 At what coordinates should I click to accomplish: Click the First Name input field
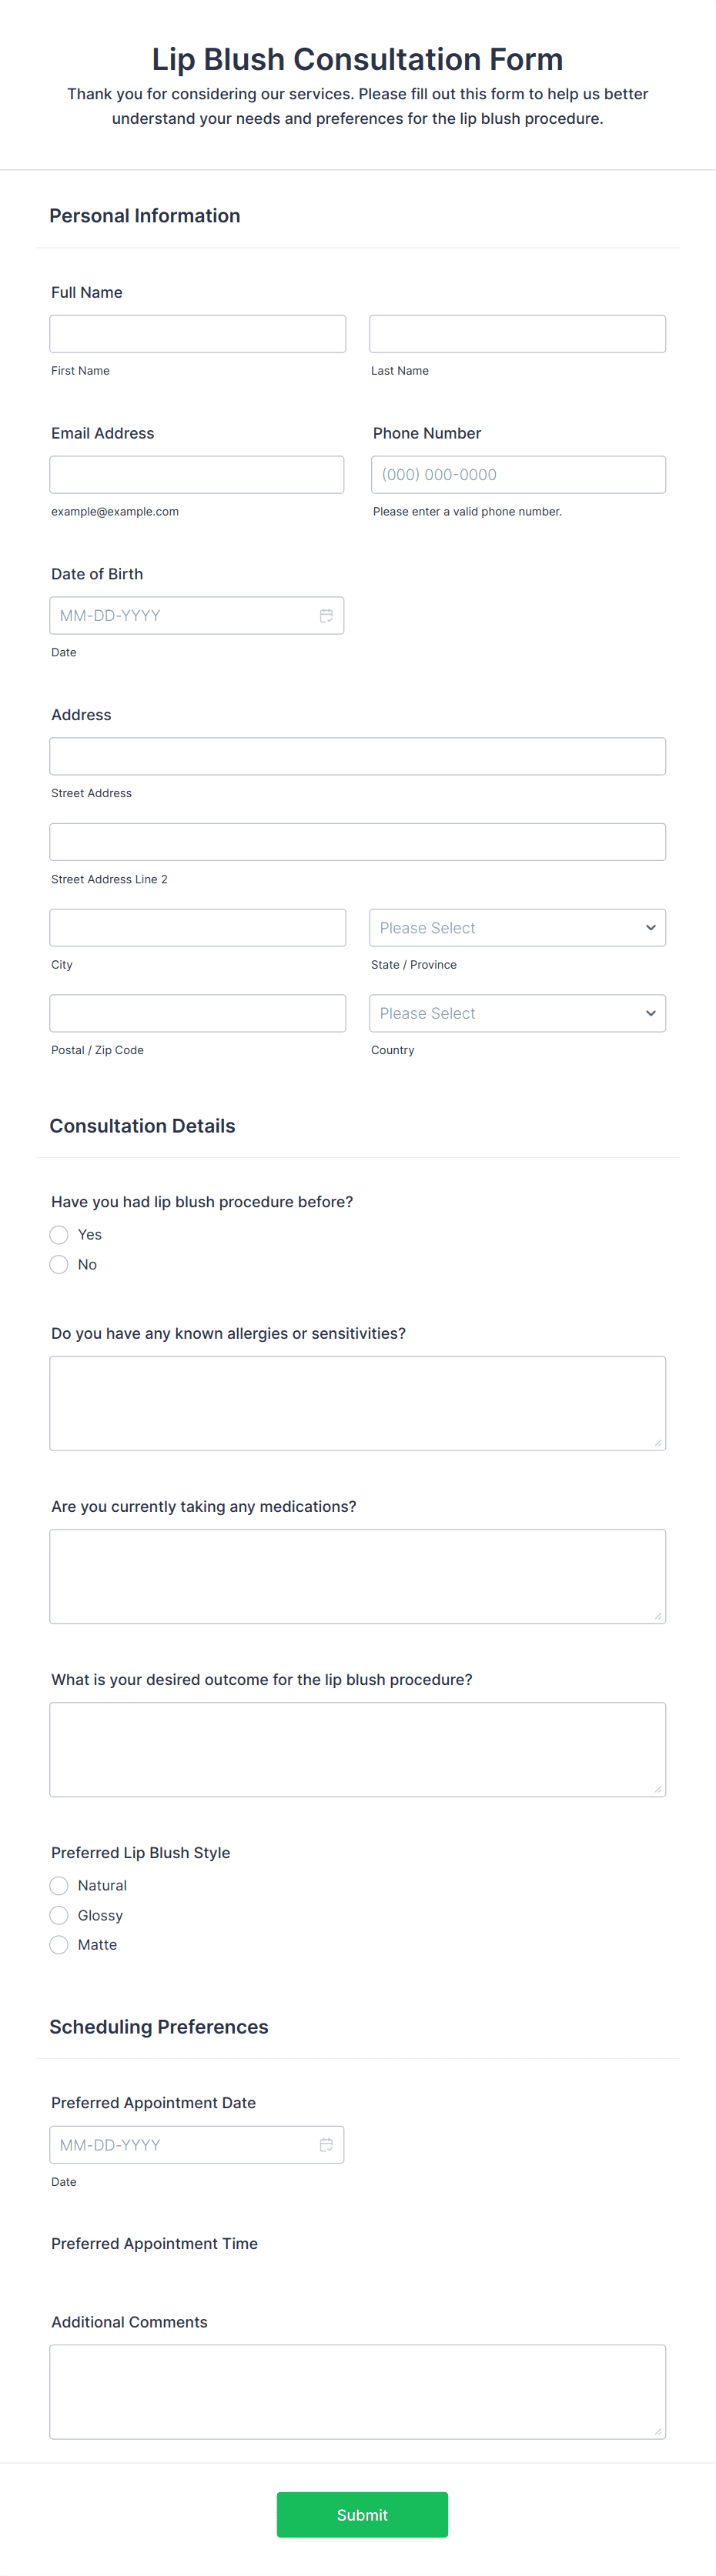198,333
